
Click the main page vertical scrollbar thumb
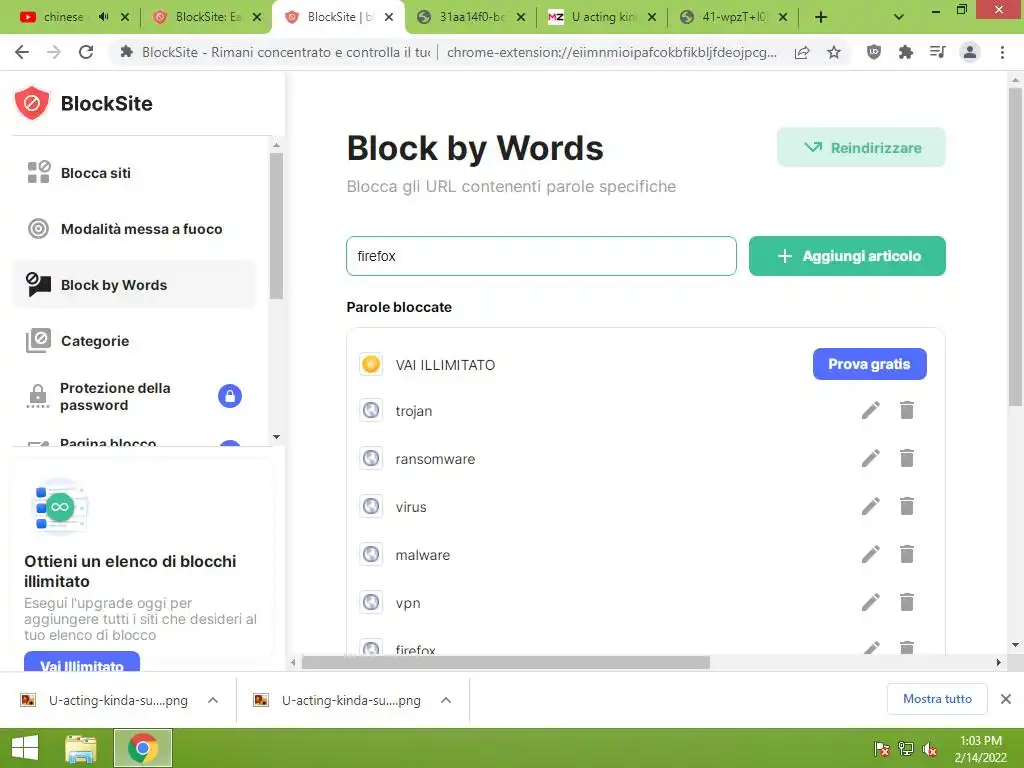[1015, 247]
